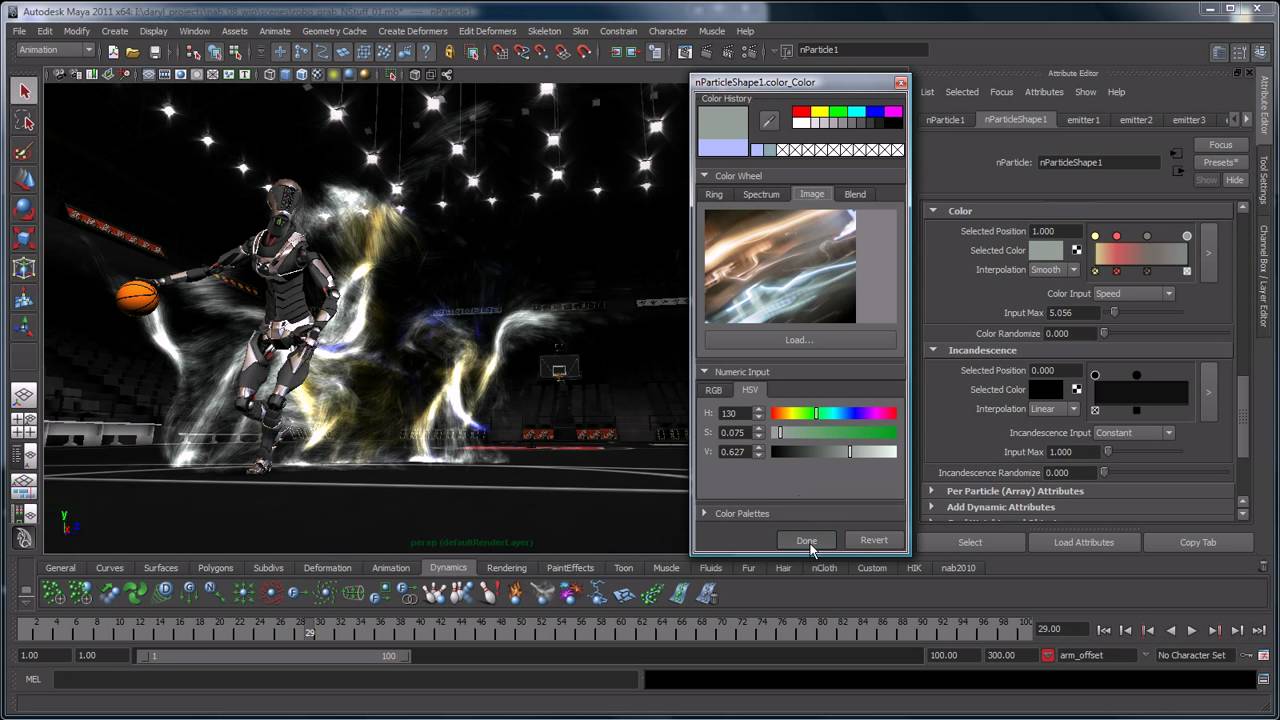Open the Color Interpolation Smooth dropdown

pos(1054,270)
